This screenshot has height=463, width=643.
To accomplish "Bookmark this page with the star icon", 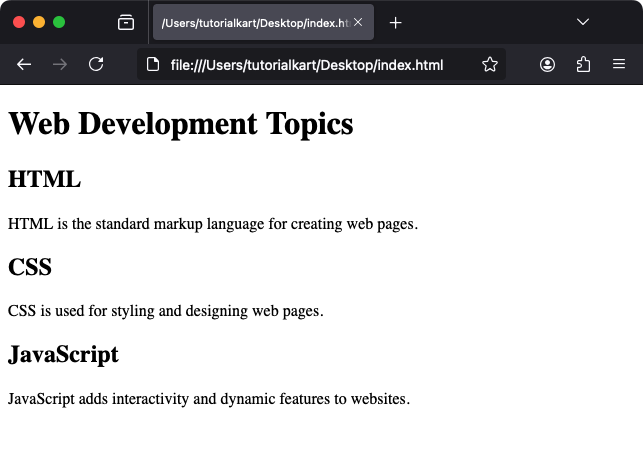I will [x=489, y=64].
